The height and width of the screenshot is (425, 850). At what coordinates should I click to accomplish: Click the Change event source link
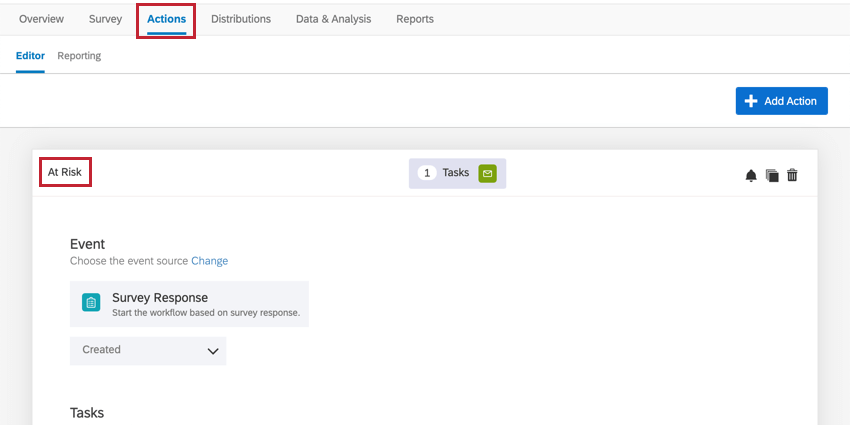pyautogui.click(x=209, y=261)
